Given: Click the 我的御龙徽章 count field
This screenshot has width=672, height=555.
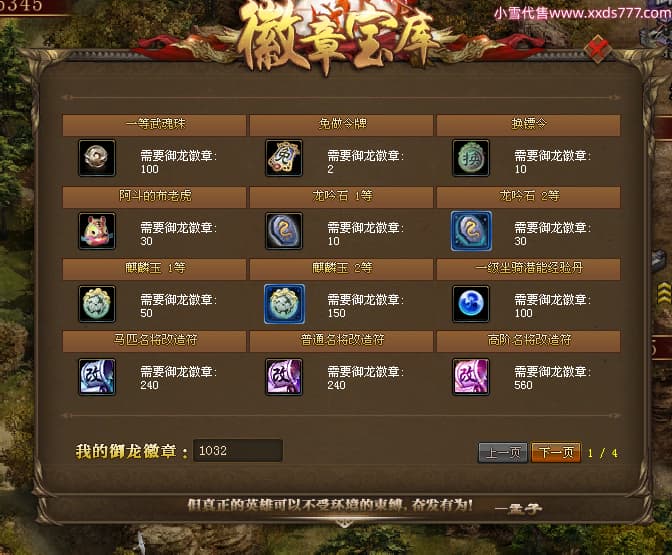Looking at the screenshot, I should click(x=237, y=450).
